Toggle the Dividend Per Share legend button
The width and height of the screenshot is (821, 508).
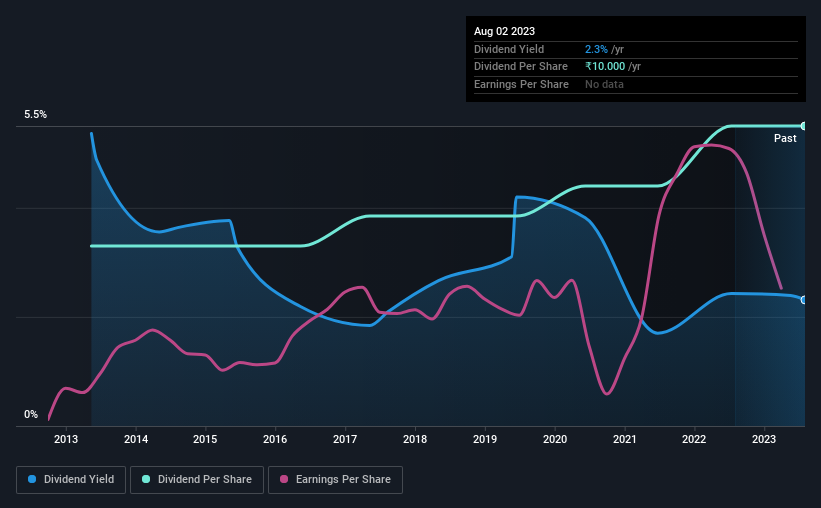197,480
